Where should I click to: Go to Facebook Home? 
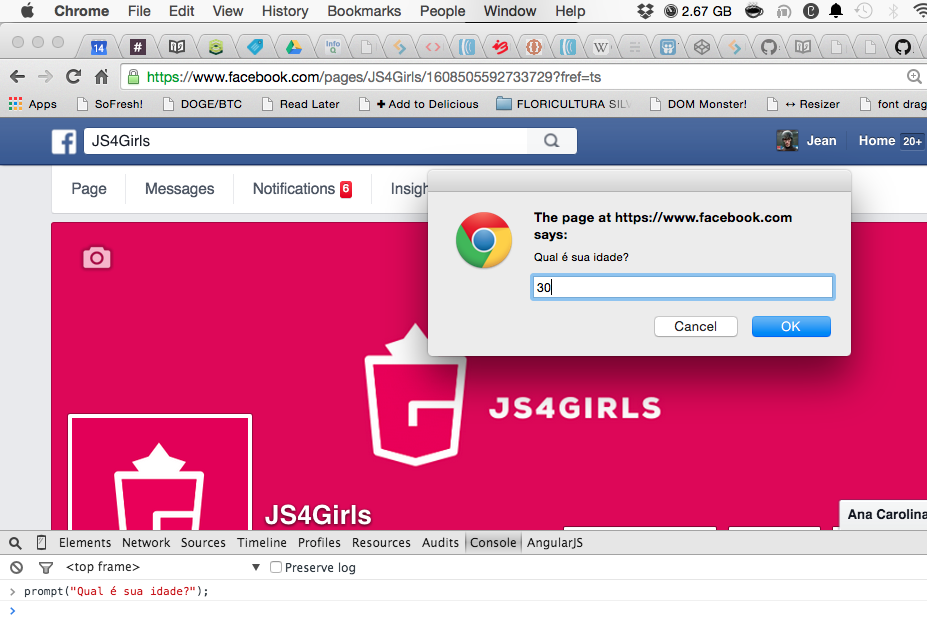coord(877,141)
